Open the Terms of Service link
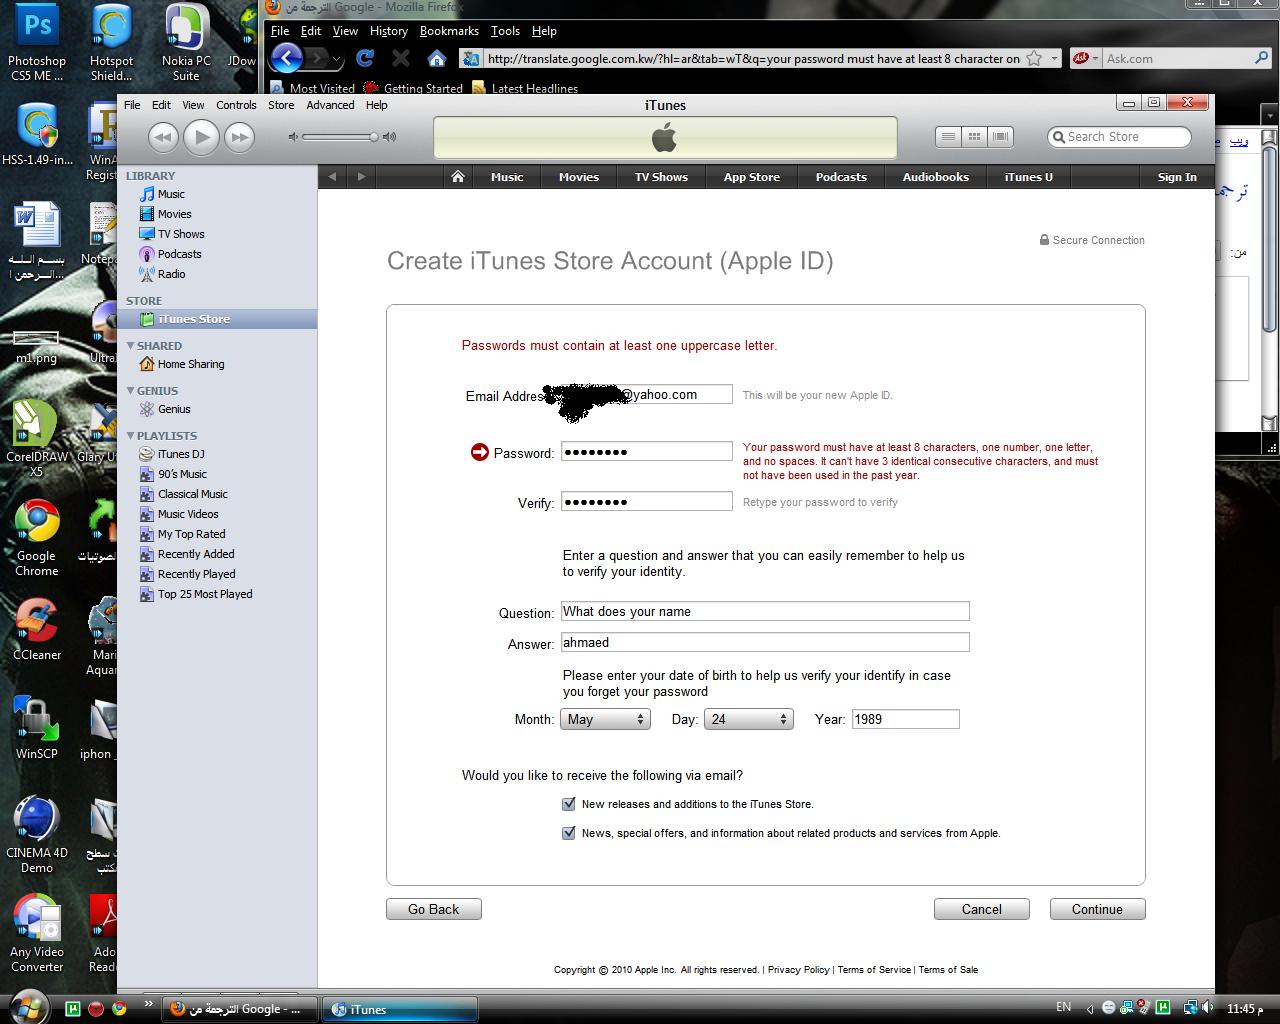This screenshot has width=1280, height=1024. [x=874, y=970]
